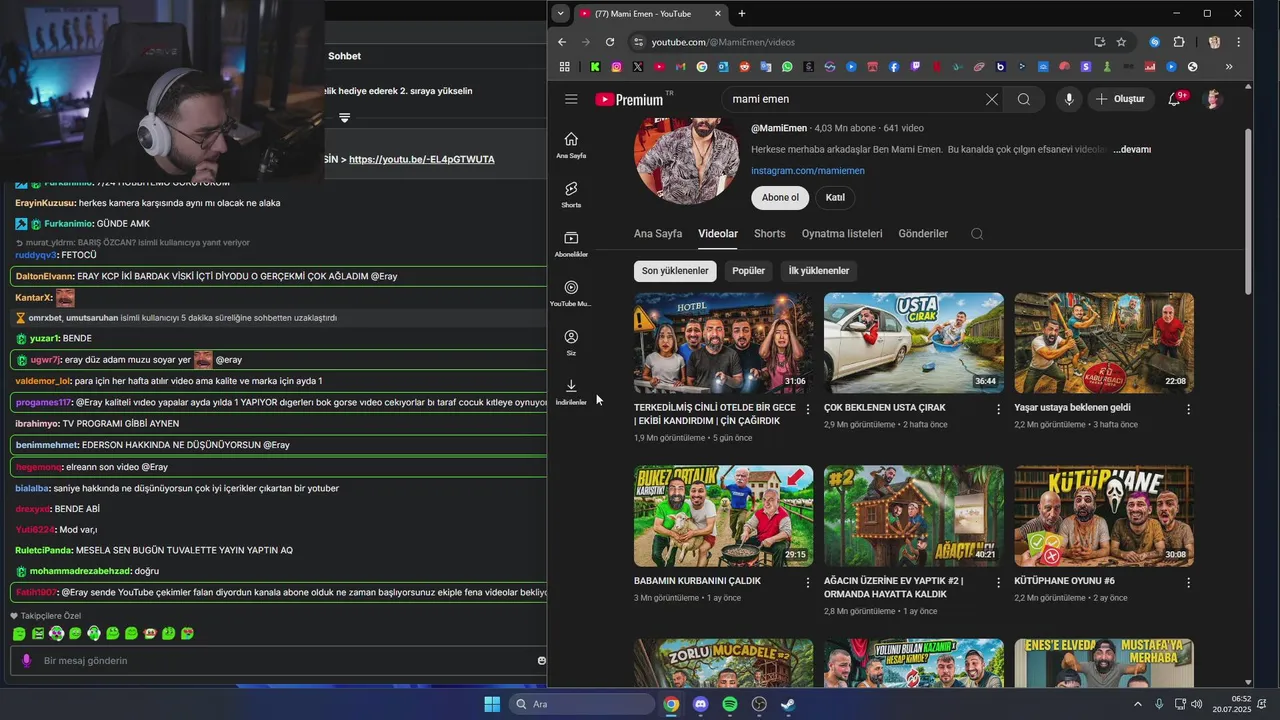Image resolution: width=1280 pixels, height=720 pixels.
Task: Open Discord from the Windows taskbar
Action: [x=700, y=704]
